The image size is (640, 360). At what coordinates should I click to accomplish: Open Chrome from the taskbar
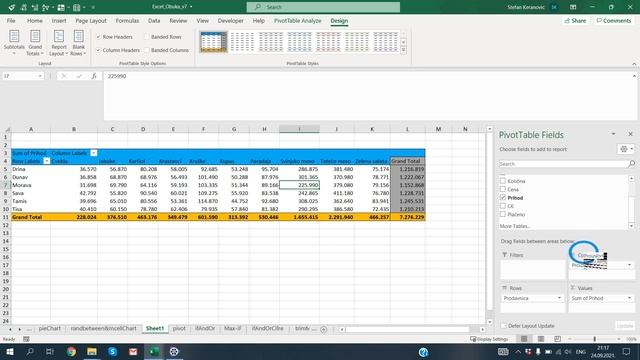[x=71, y=351]
